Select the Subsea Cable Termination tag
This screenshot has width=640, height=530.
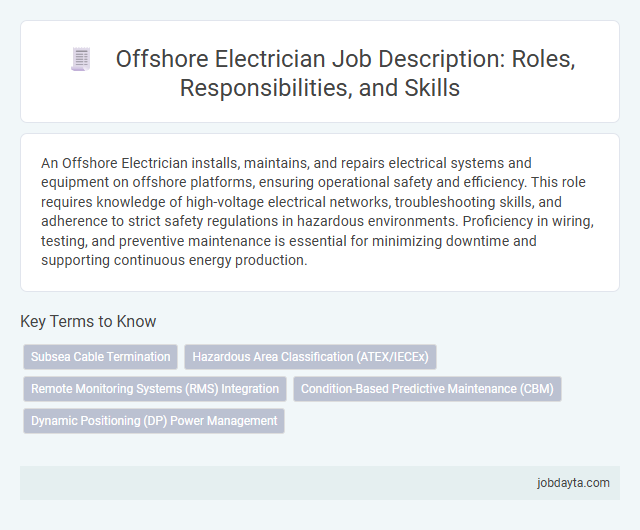(100, 357)
